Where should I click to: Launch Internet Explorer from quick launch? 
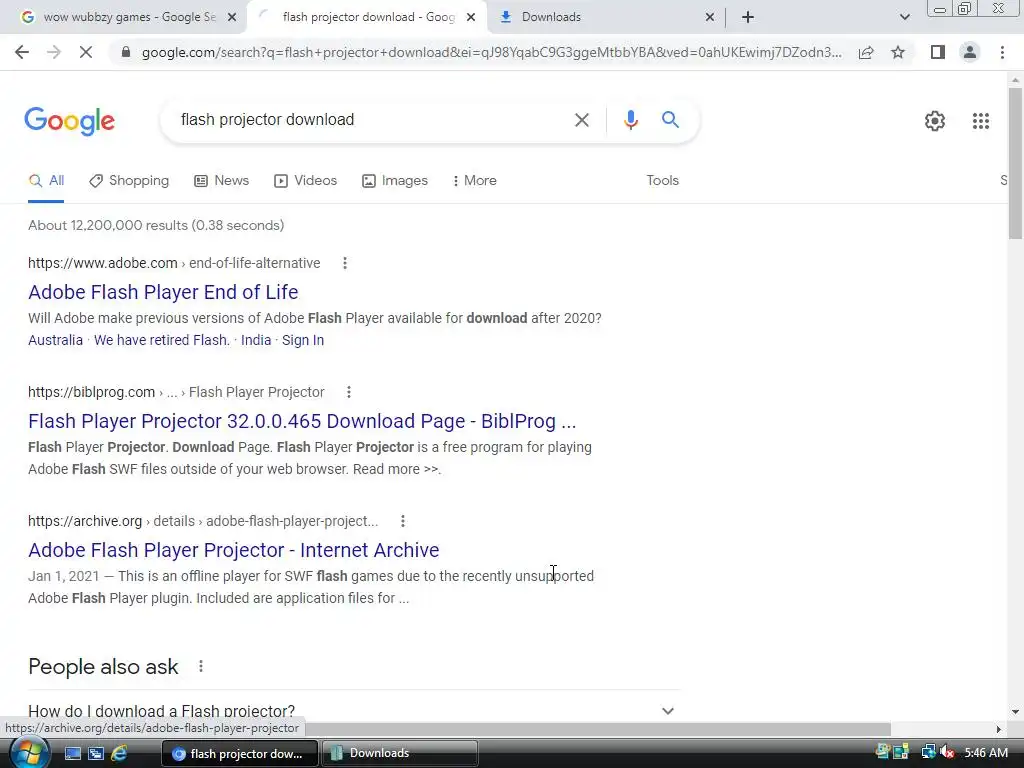(x=120, y=754)
